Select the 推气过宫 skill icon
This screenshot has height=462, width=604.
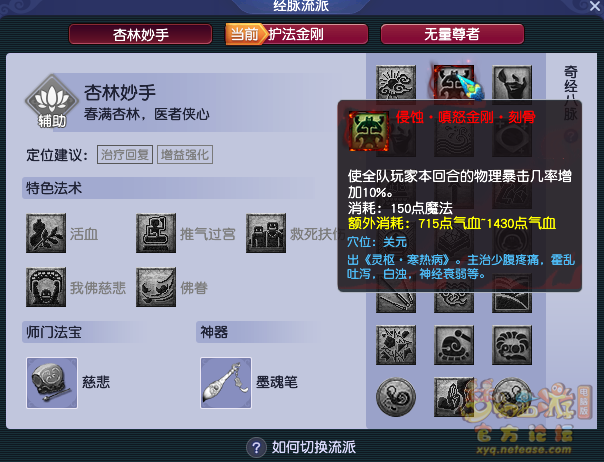pyautogui.click(x=156, y=233)
